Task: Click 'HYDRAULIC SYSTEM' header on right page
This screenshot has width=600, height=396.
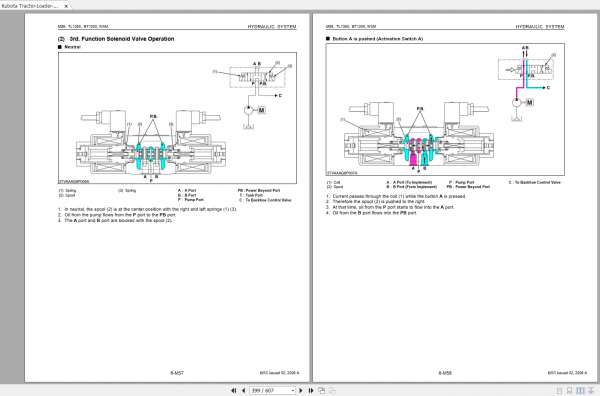Action: (x=540, y=26)
